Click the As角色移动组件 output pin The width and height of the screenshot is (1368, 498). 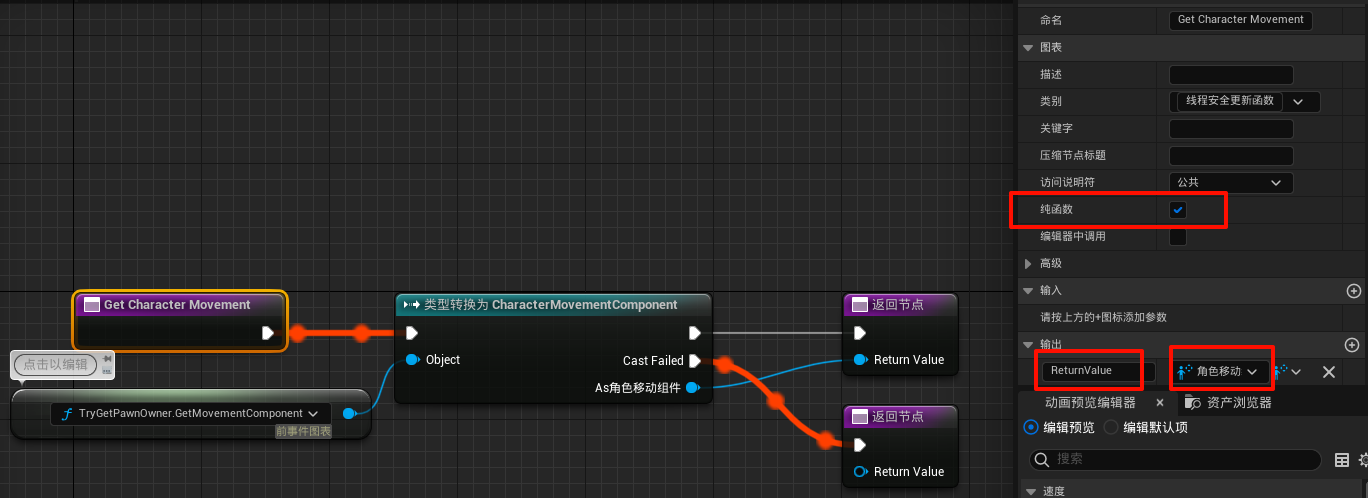(692, 388)
